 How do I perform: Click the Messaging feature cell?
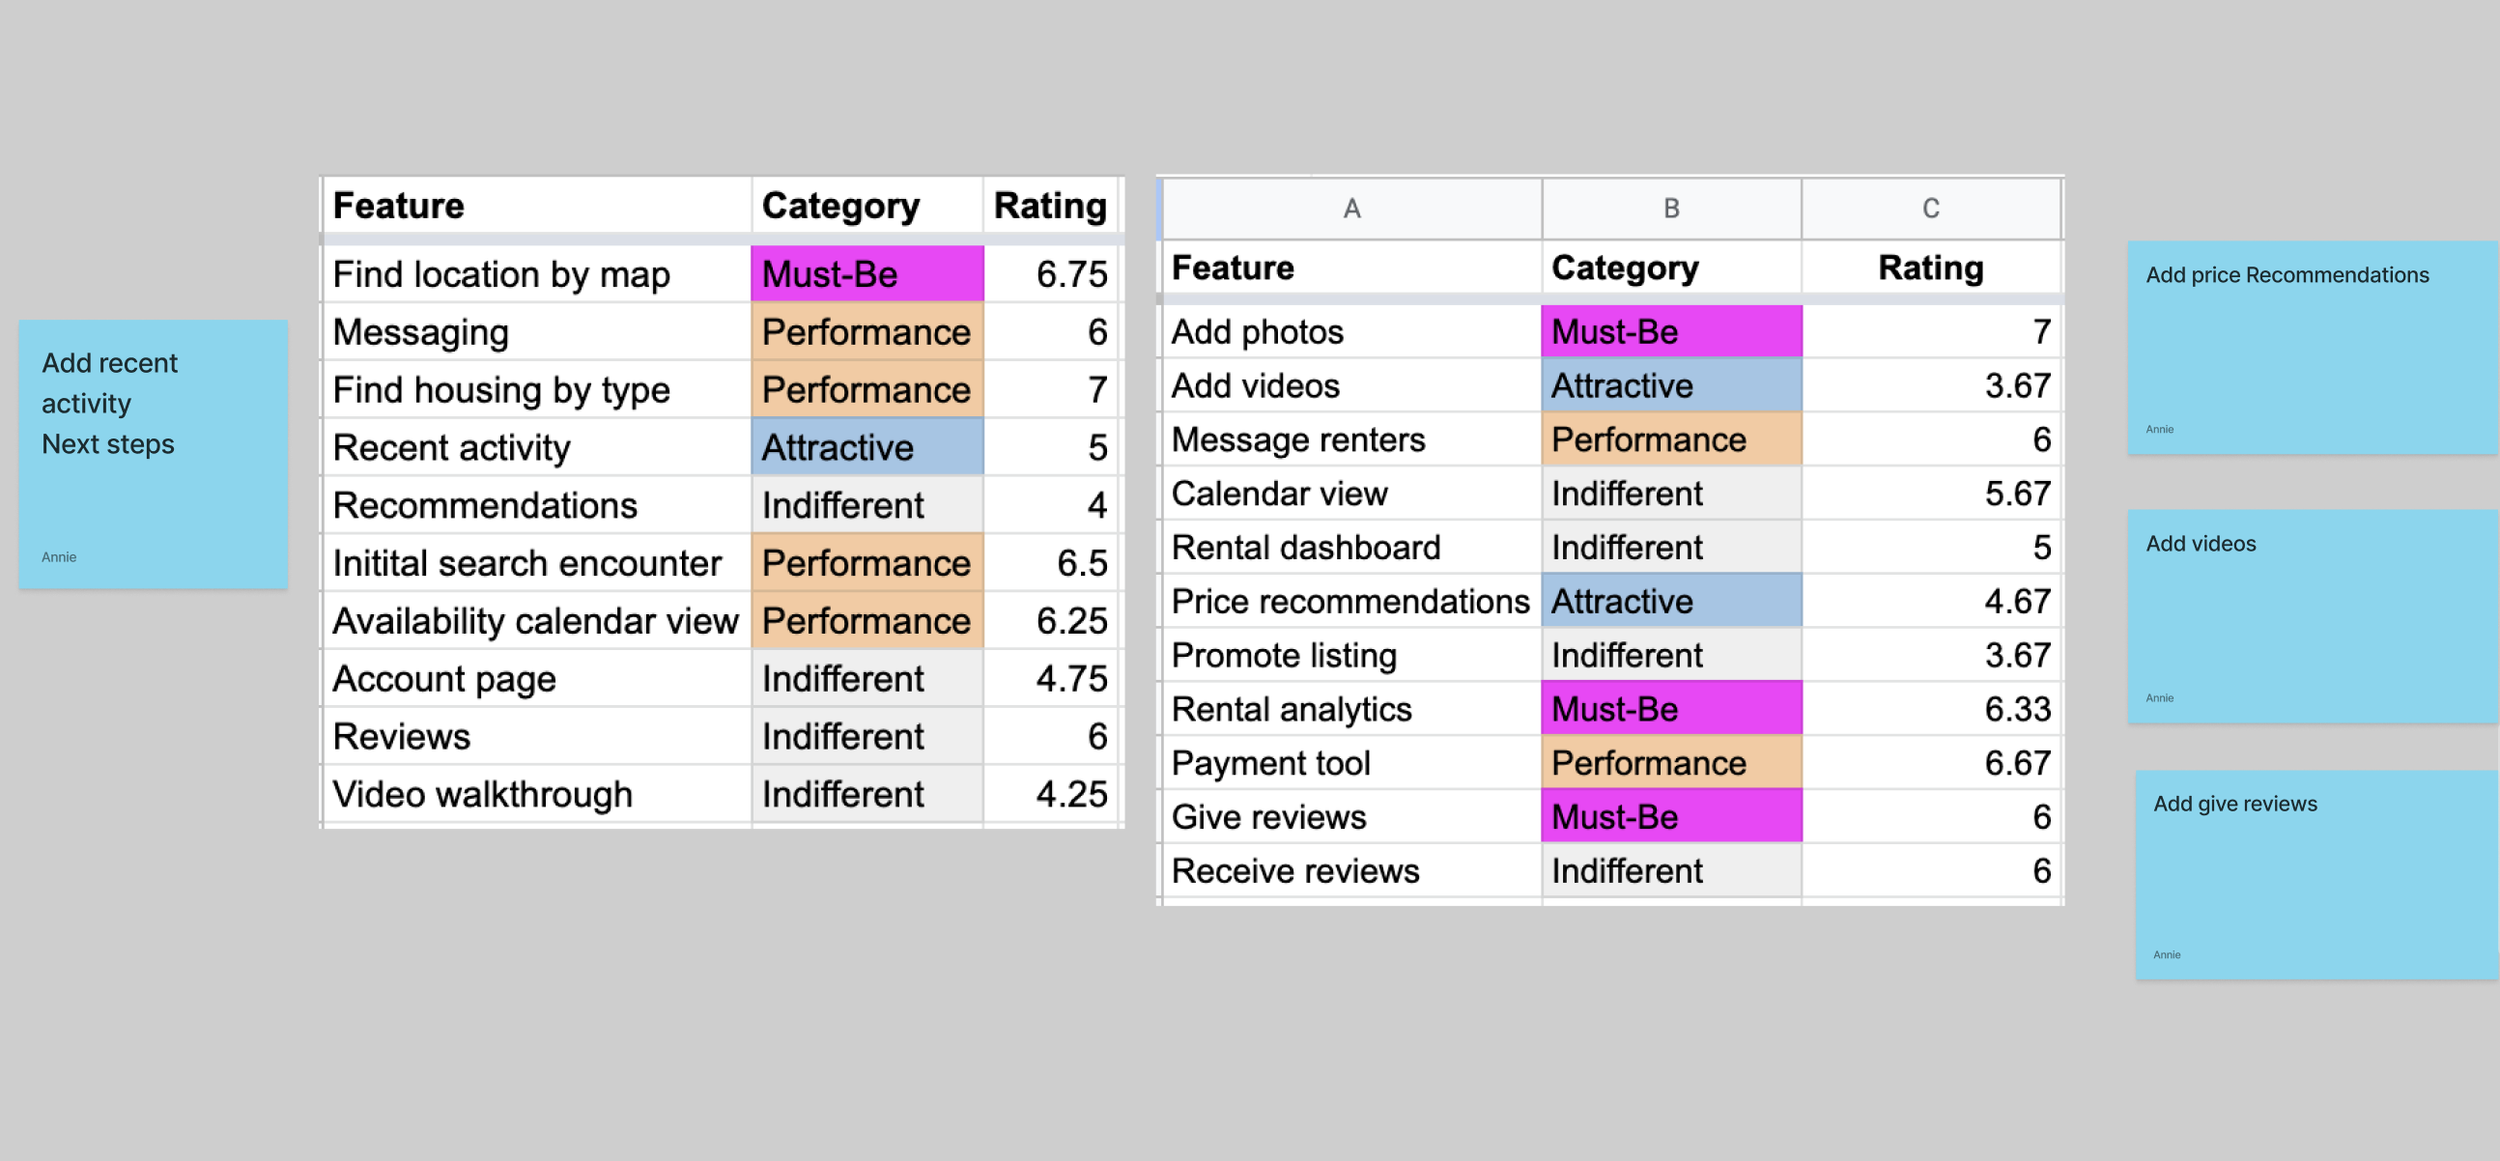tap(536, 332)
